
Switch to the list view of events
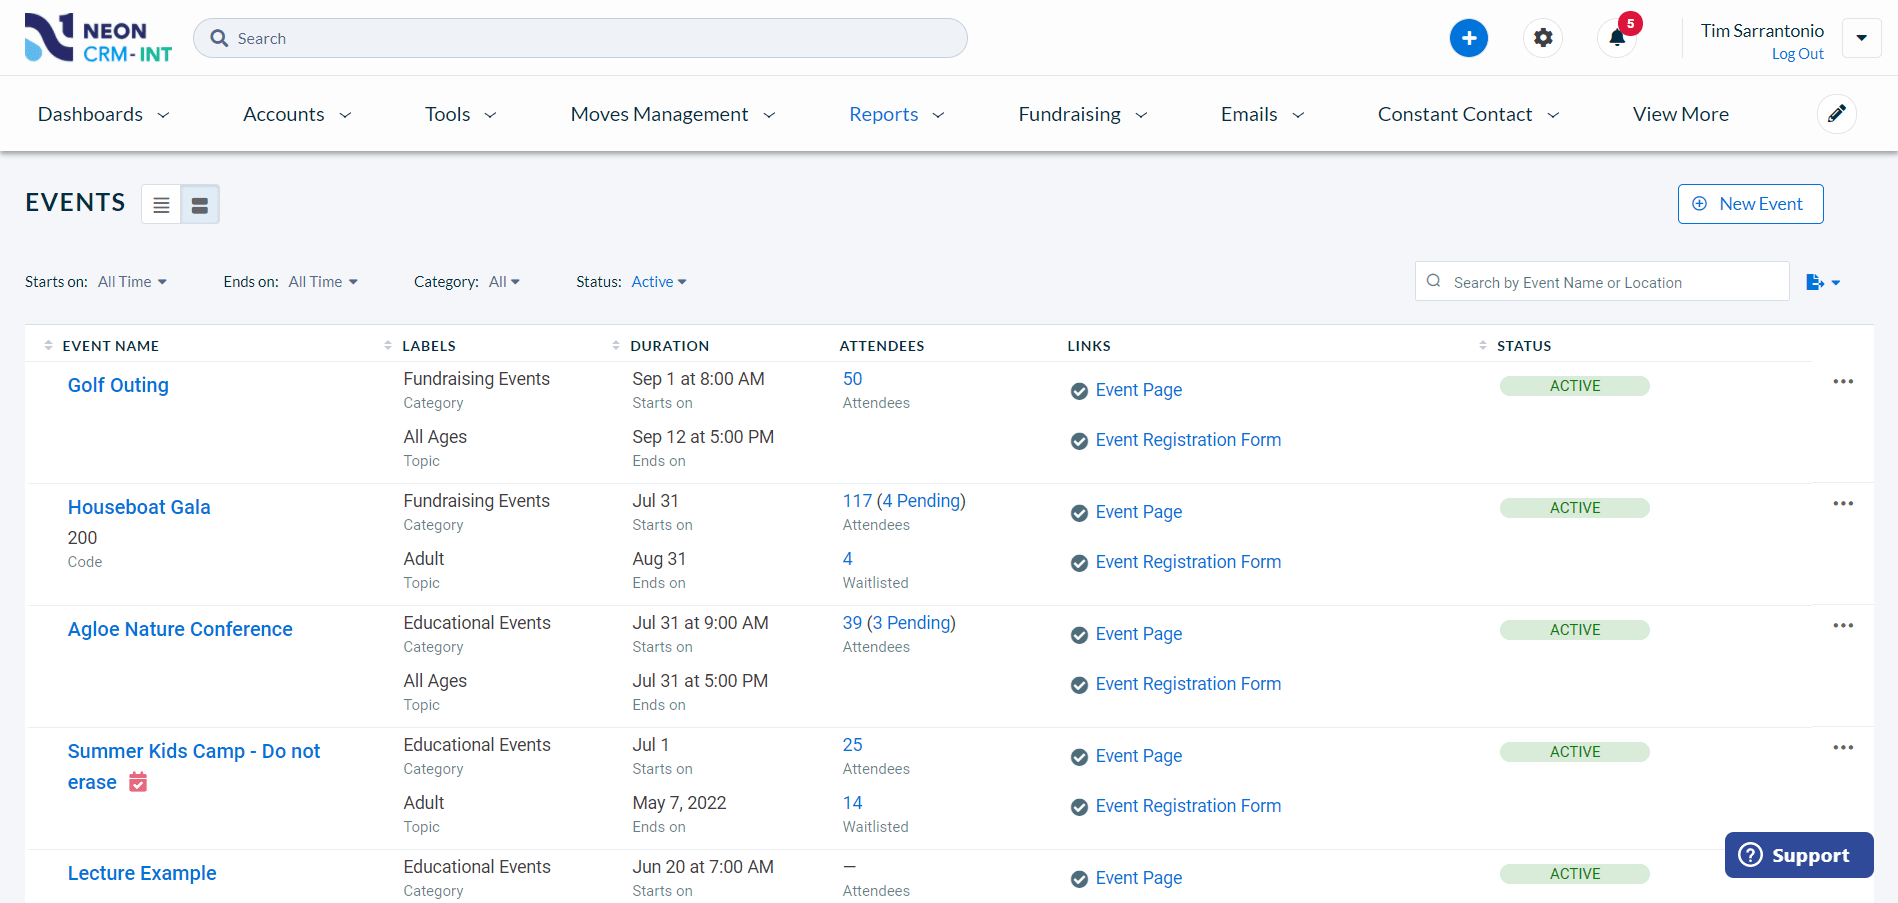tap(161, 204)
